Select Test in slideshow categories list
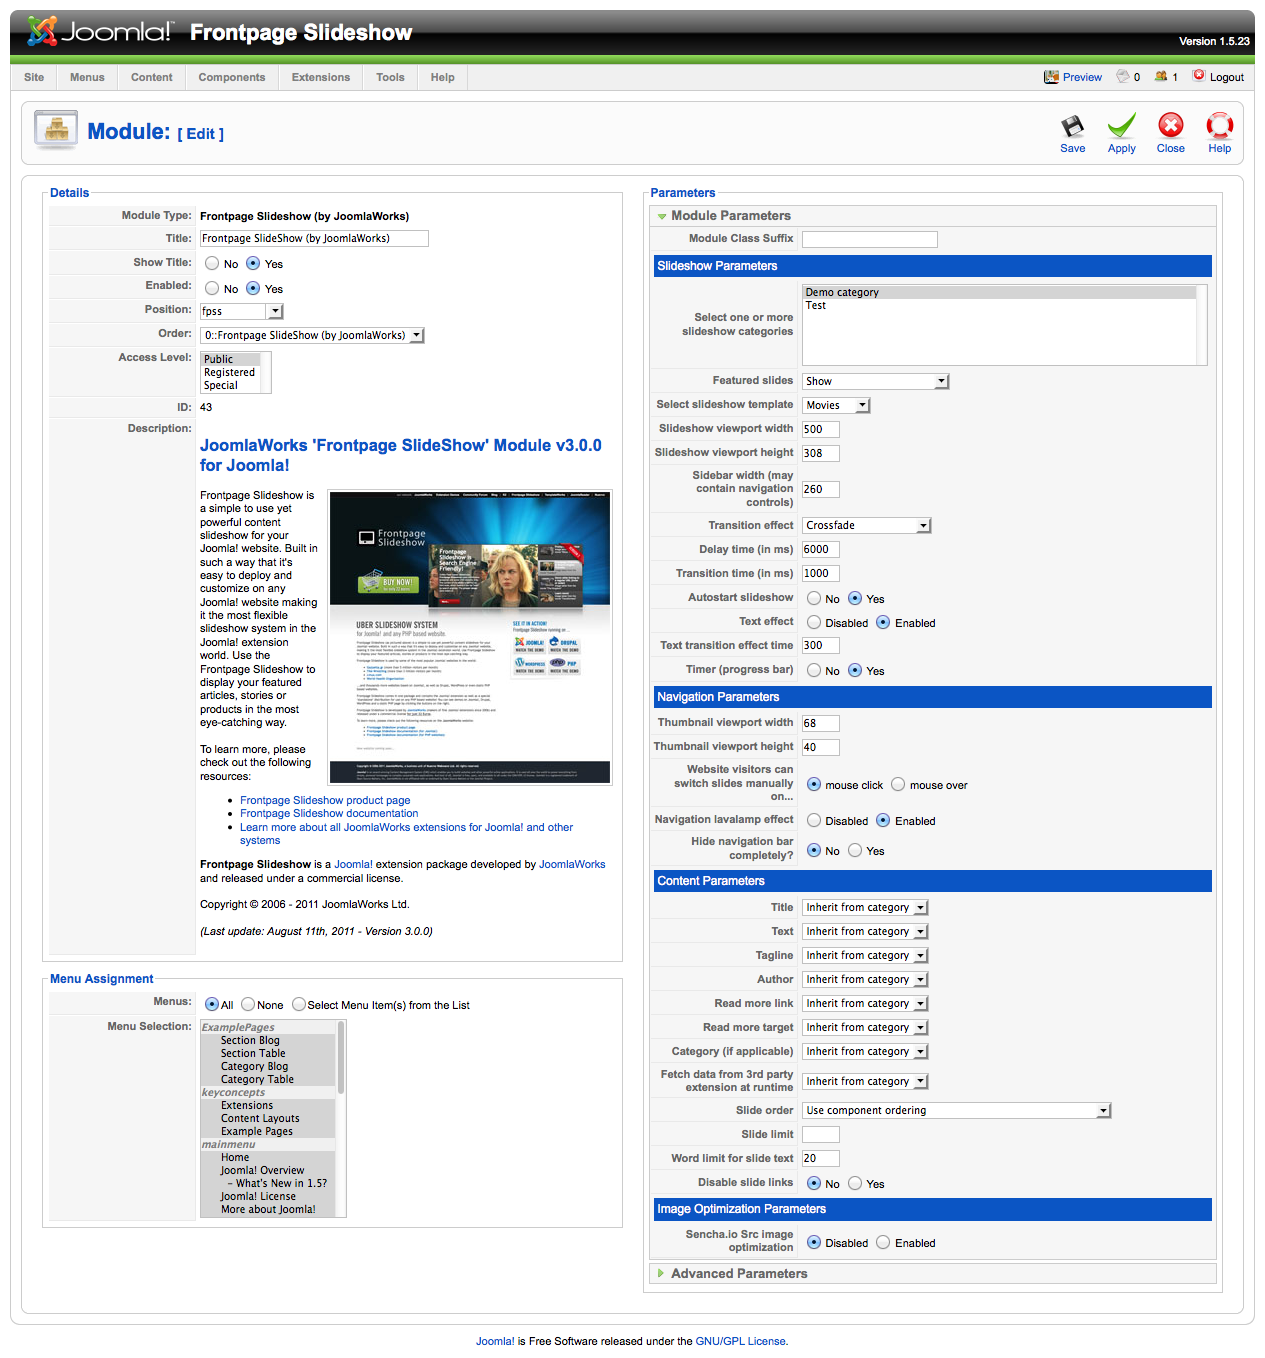 999,306
